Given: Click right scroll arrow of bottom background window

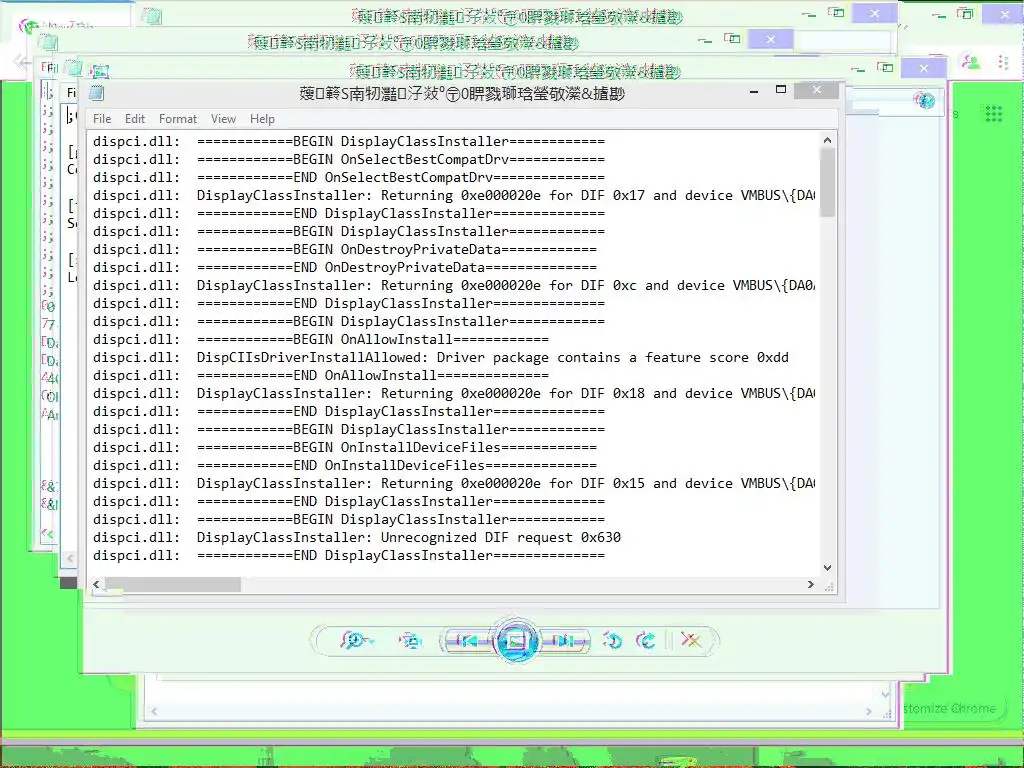Looking at the screenshot, I should (869, 711).
